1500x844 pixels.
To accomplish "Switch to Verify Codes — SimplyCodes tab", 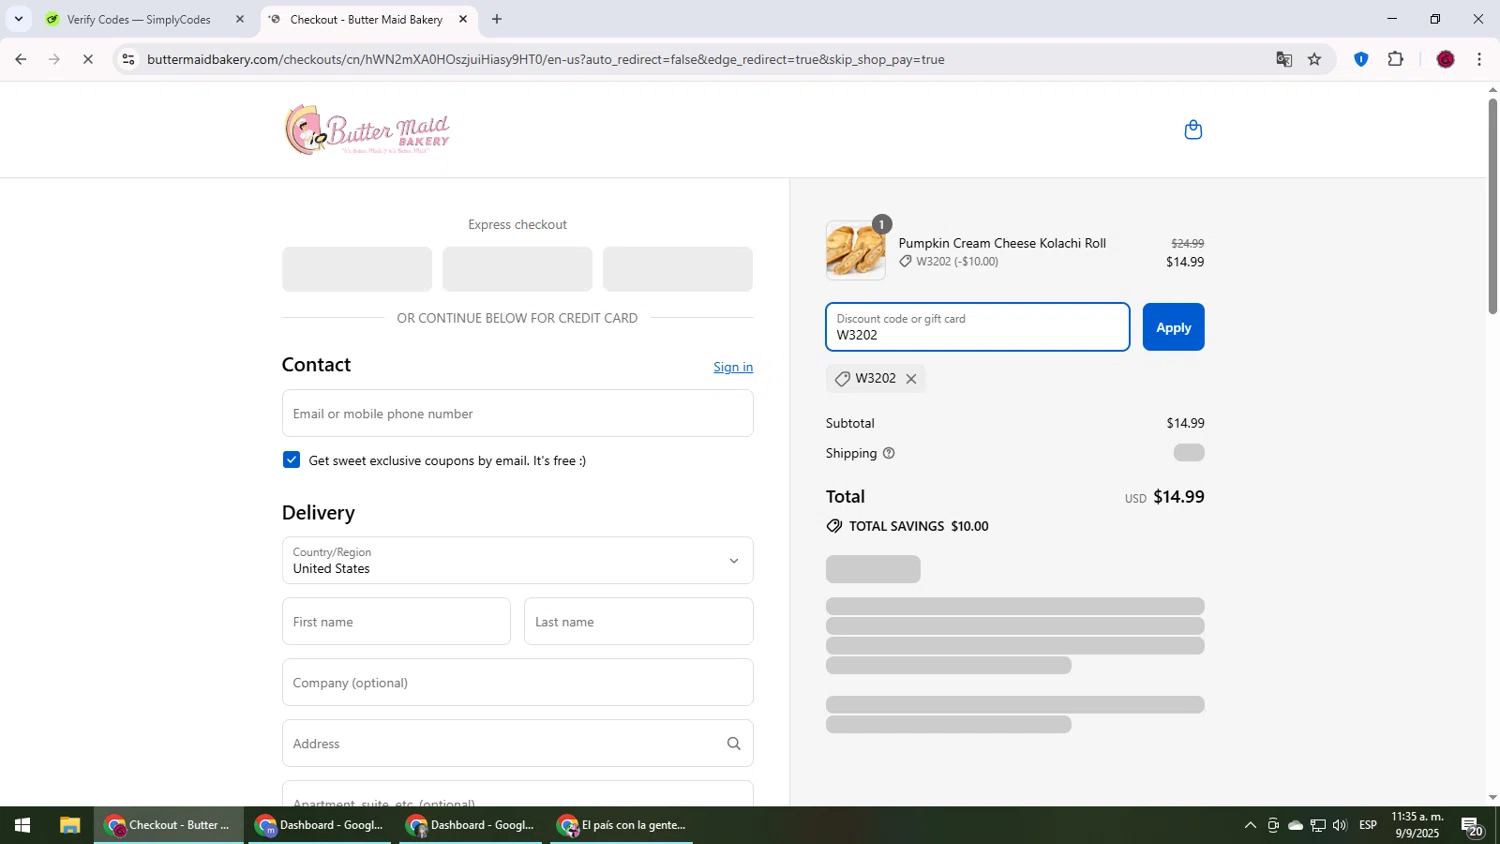I will [144, 19].
